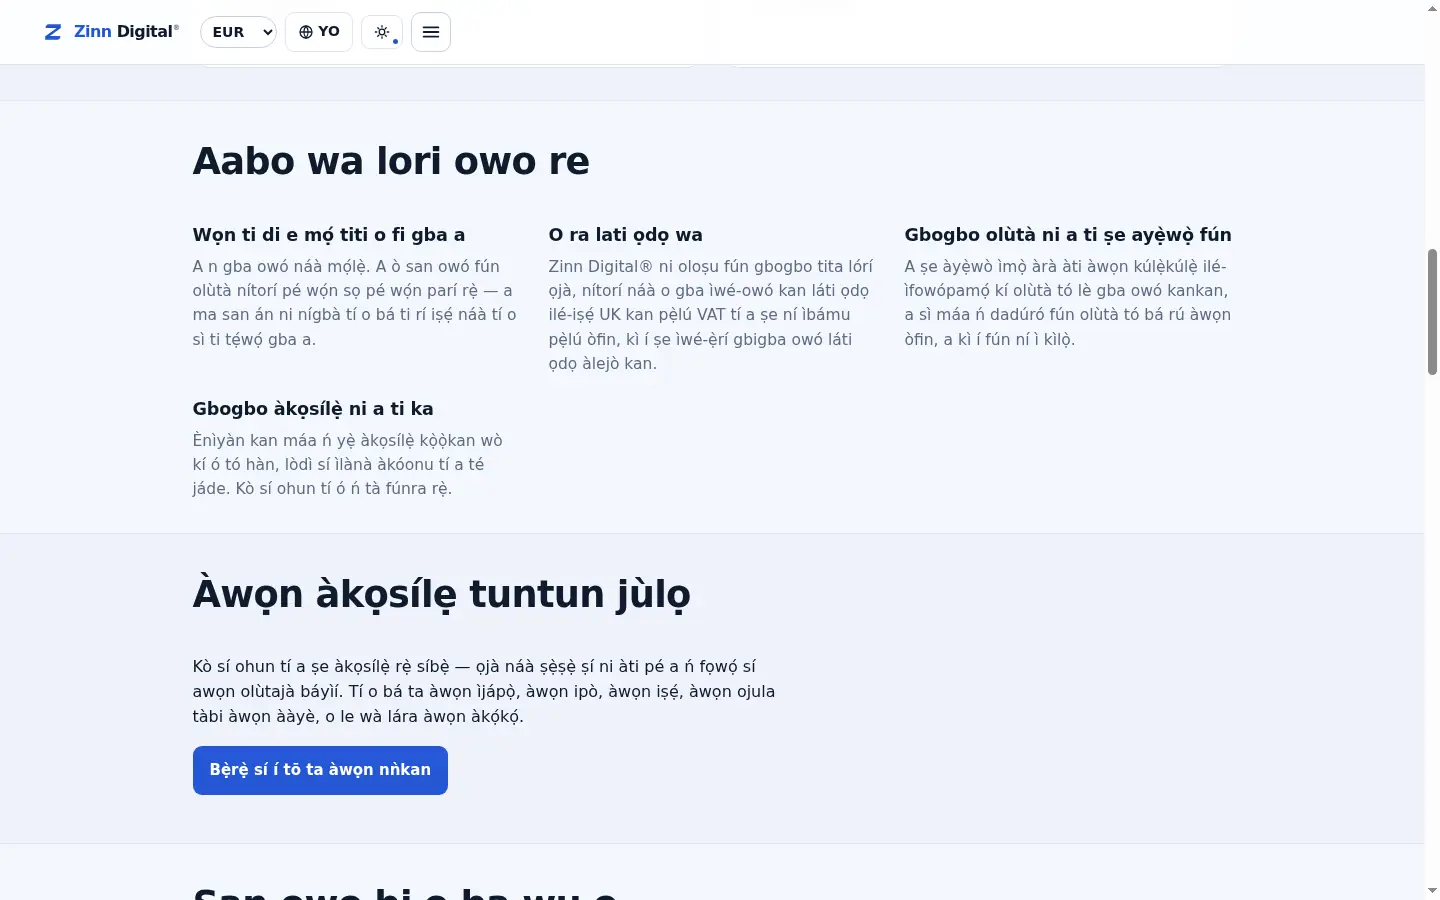Click the paragraph starting 'Ènìyàn kan máa ń yẹ̀'
Screen dimensions: 1440x900
348,465
